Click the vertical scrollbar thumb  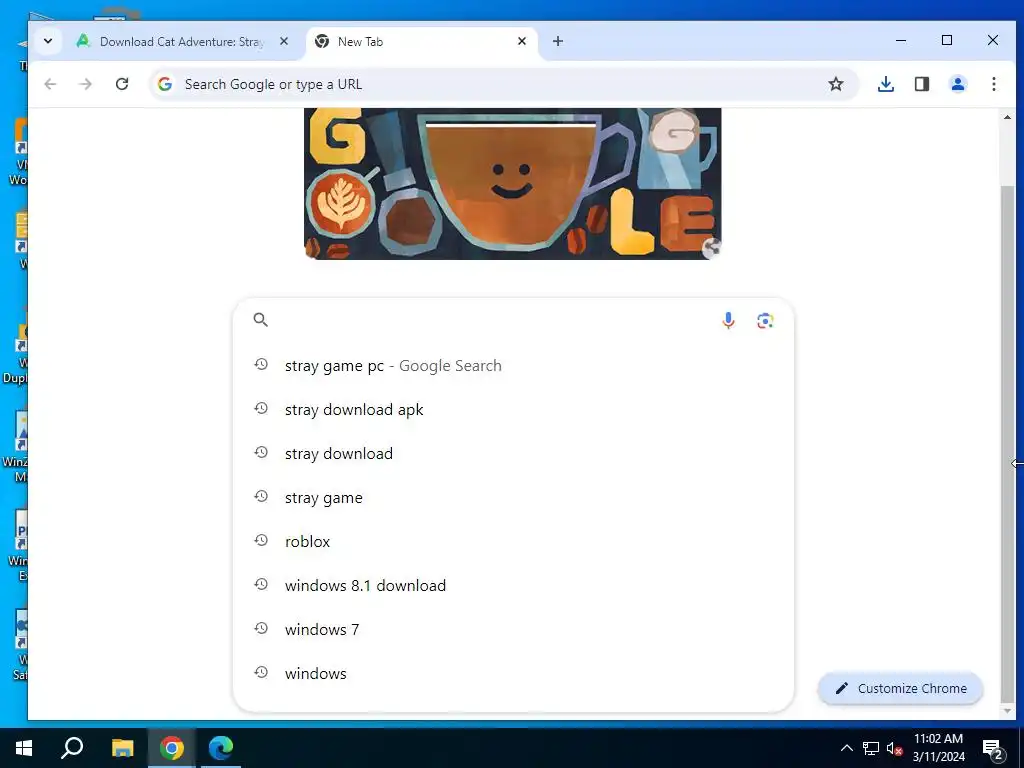(x=1008, y=444)
